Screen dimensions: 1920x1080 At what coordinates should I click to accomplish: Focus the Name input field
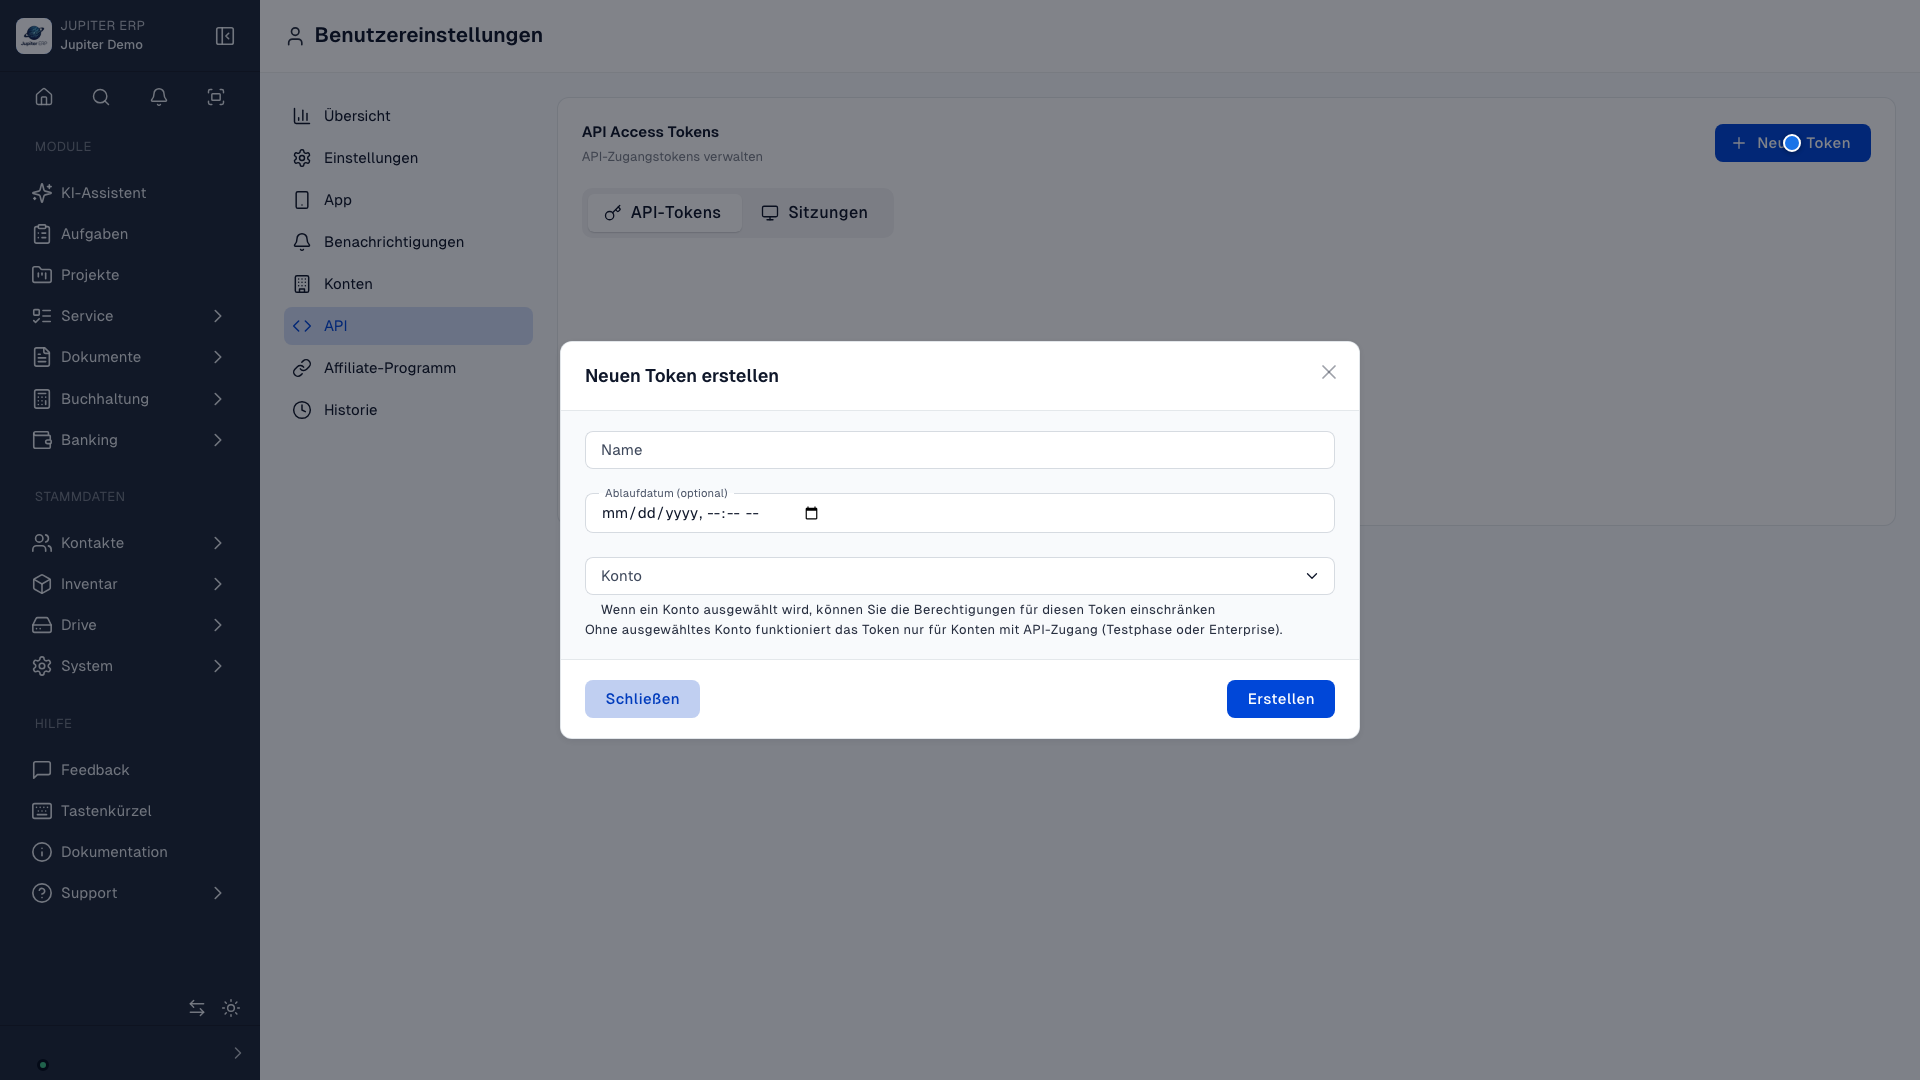click(960, 450)
